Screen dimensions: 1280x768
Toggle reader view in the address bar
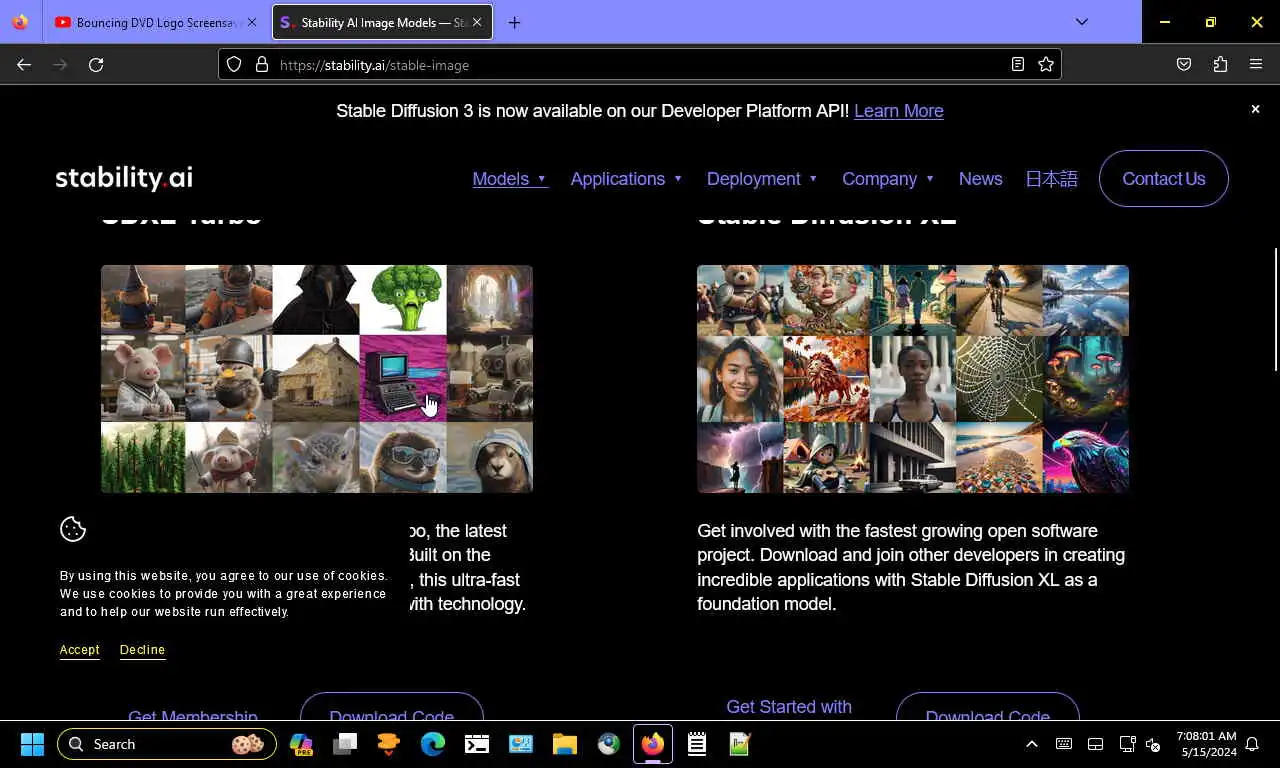[x=1018, y=64]
